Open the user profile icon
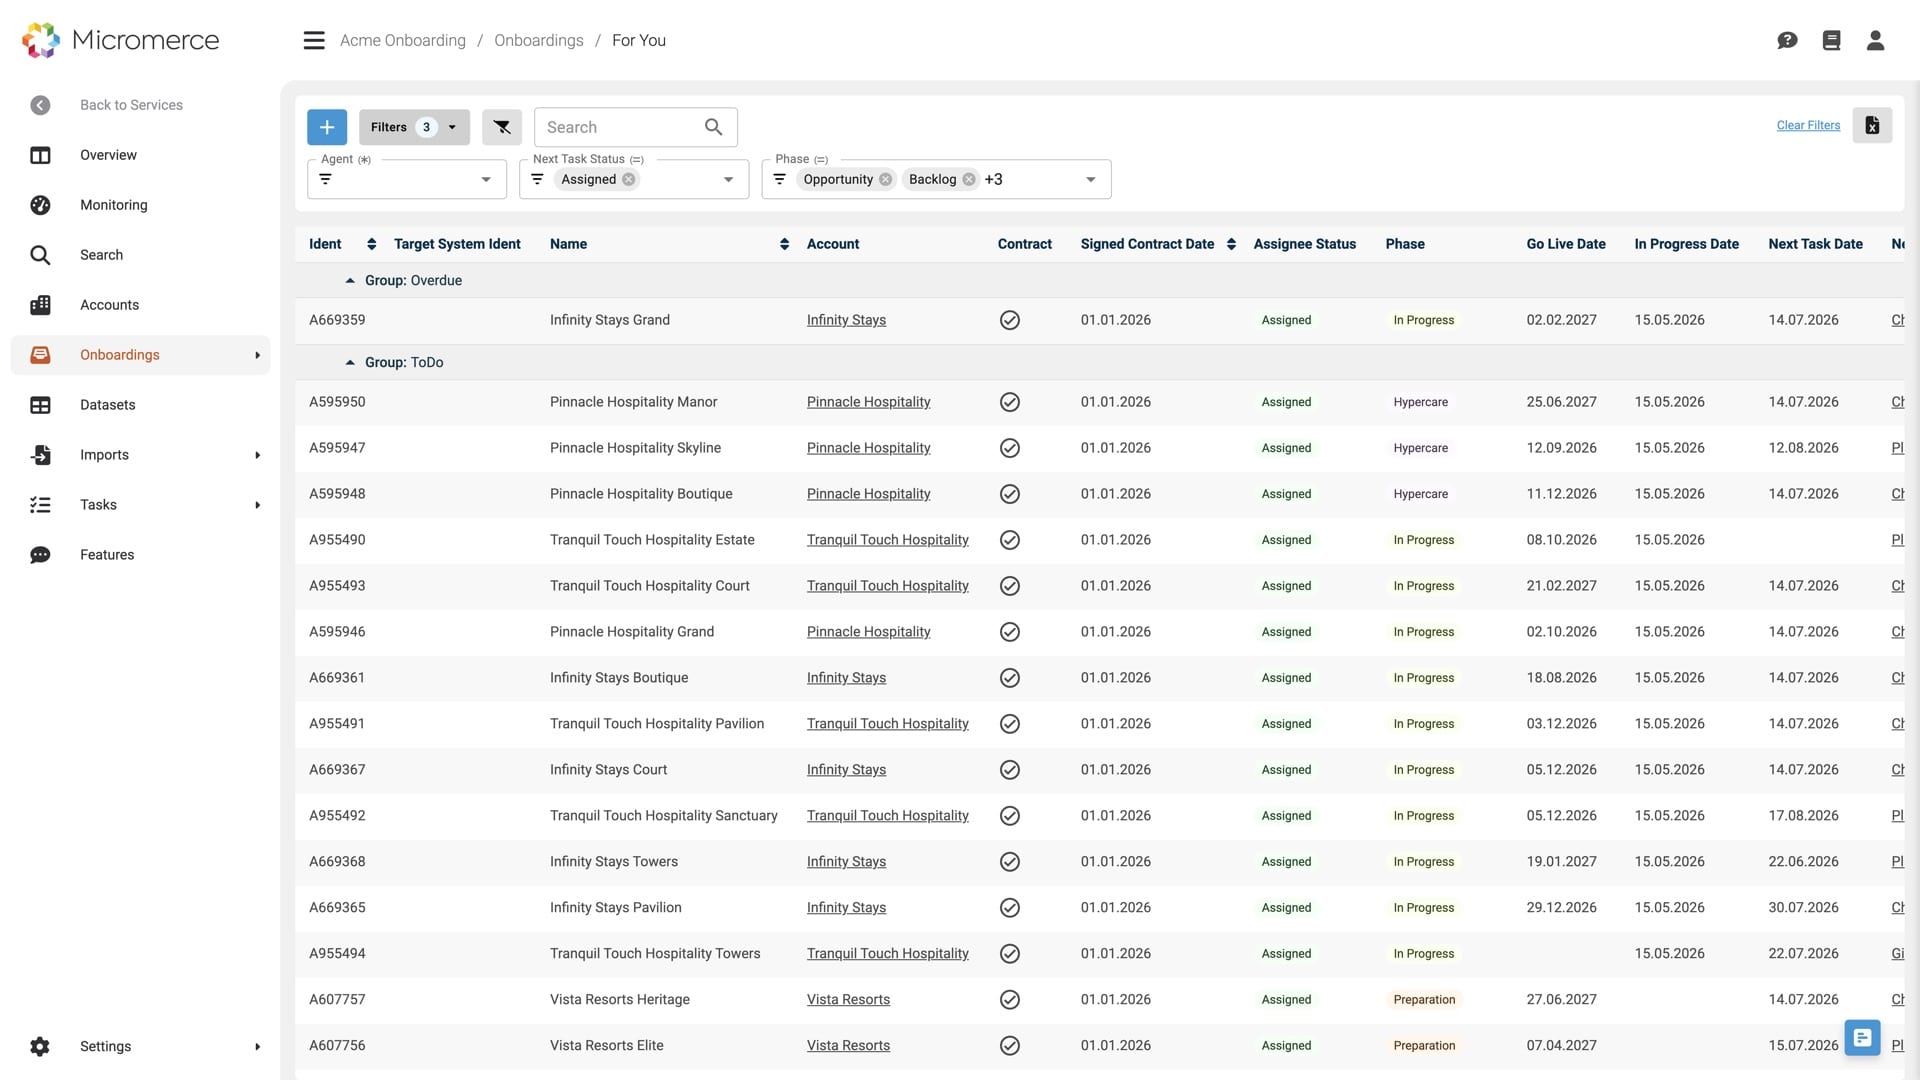This screenshot has width=1920, height=1080. click(1875, 40)
